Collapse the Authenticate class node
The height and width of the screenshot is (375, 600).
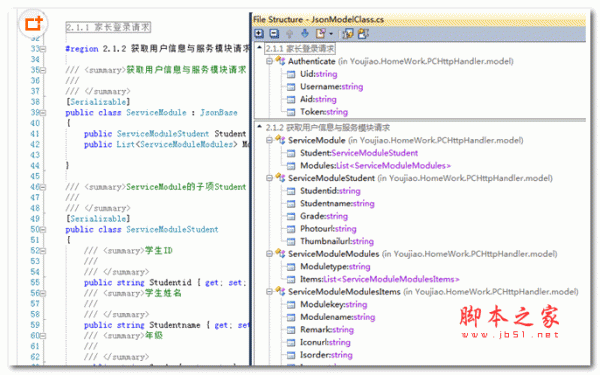269,61
